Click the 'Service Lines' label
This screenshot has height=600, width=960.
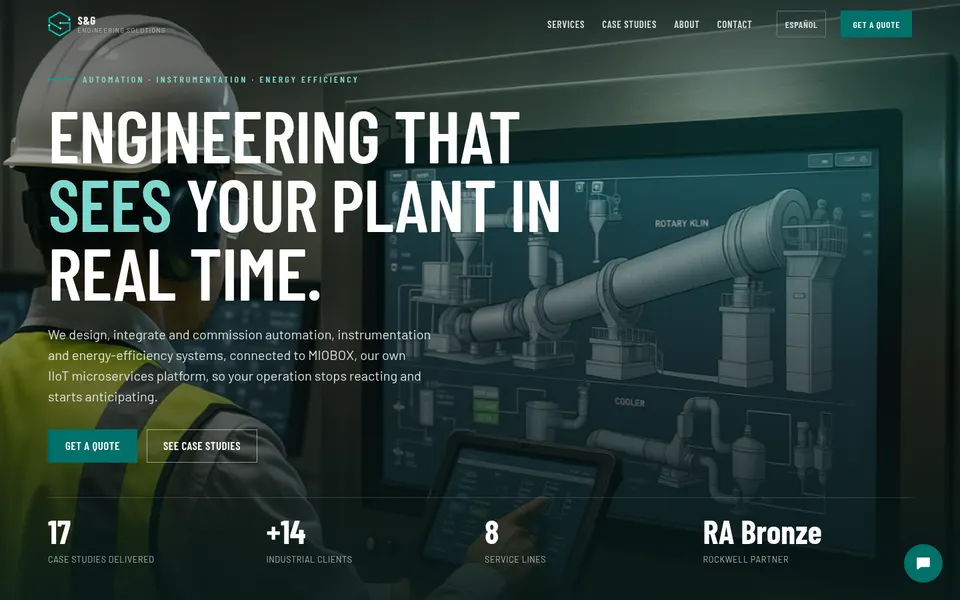point(515,560)
